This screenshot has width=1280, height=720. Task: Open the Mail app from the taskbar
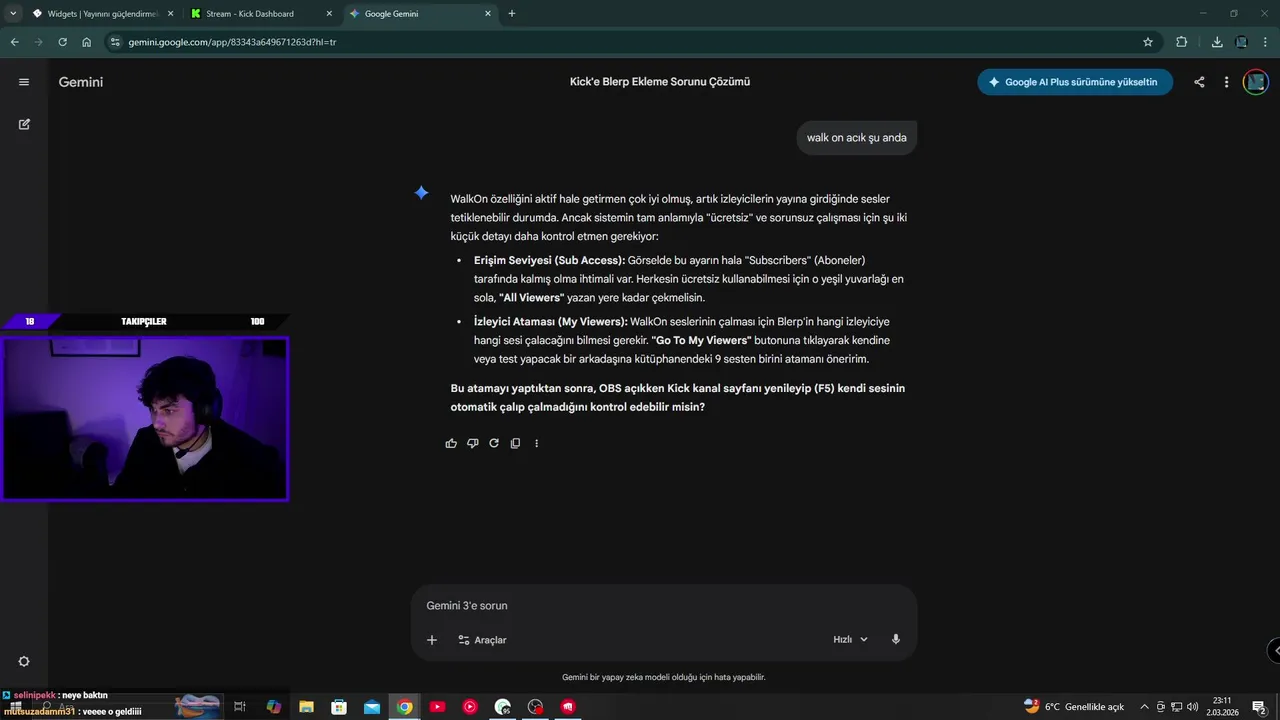(x=372, y=707)
